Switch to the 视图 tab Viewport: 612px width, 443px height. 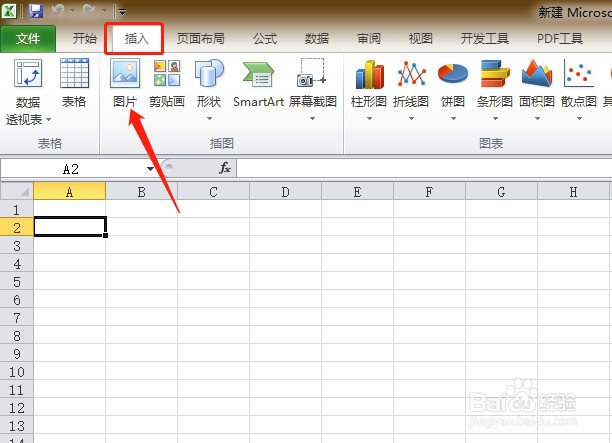pos(420,38)
